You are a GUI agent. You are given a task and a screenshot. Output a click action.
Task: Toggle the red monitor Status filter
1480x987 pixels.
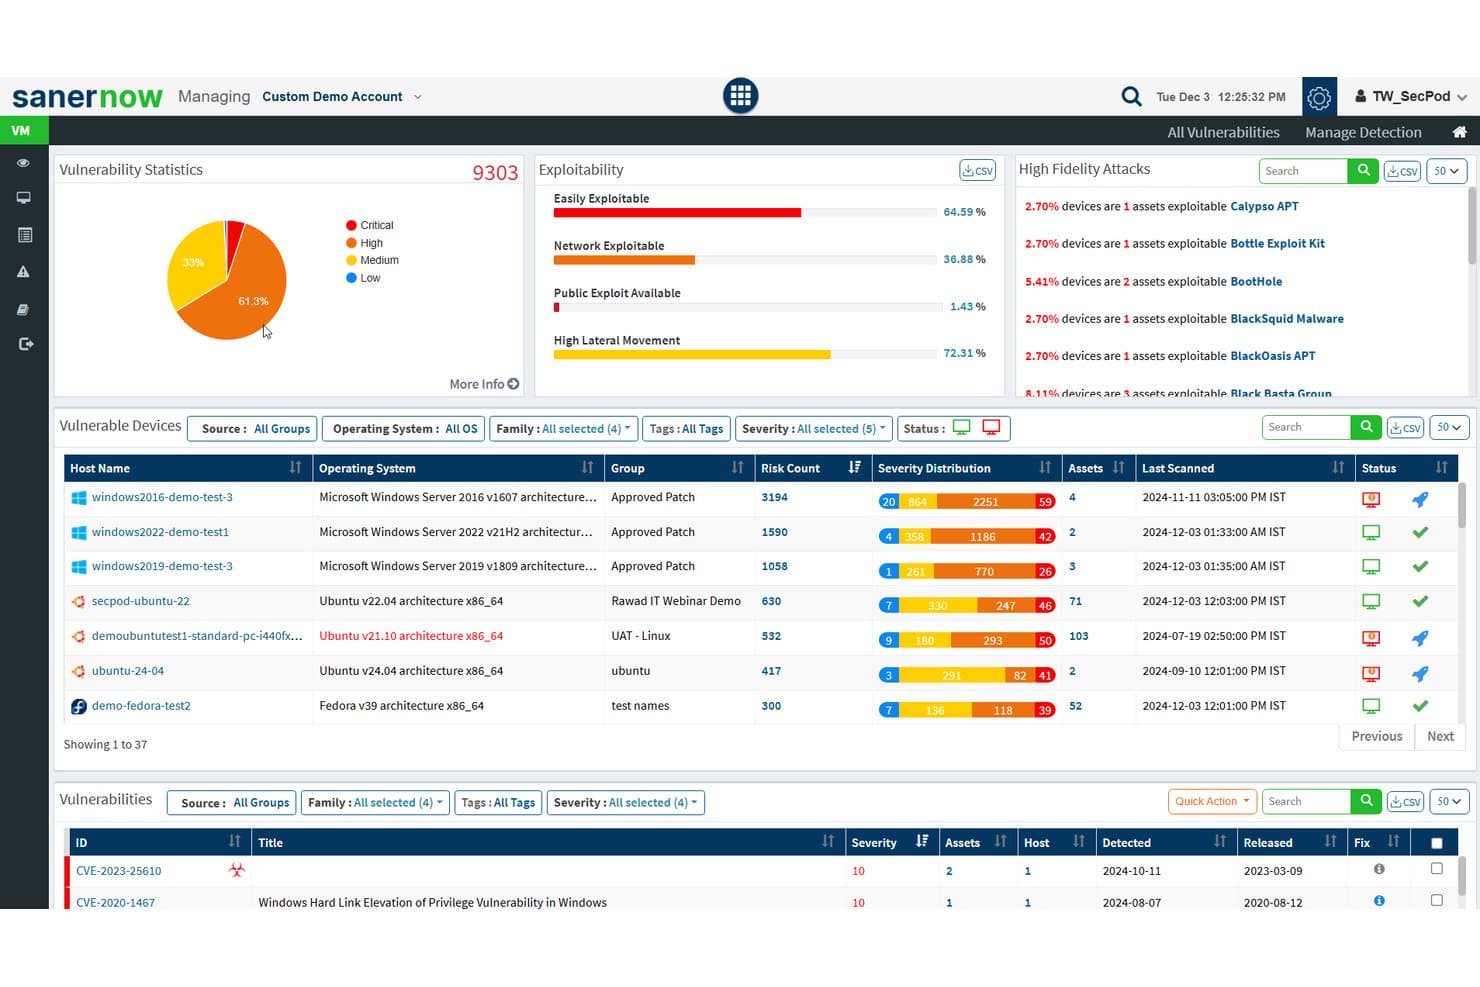pos(991,428)
